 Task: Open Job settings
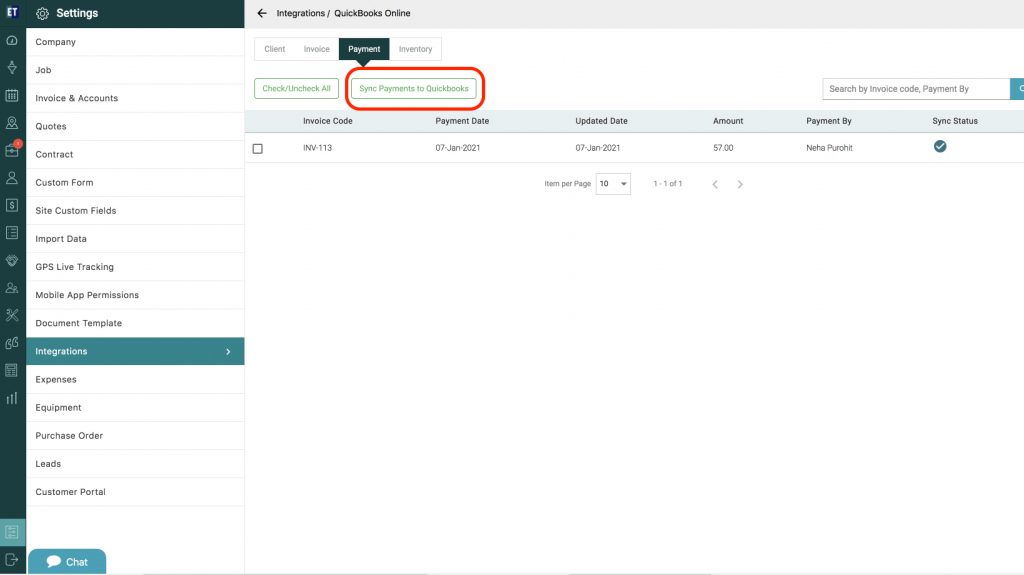pyautogui.click(x=135, y=70)
